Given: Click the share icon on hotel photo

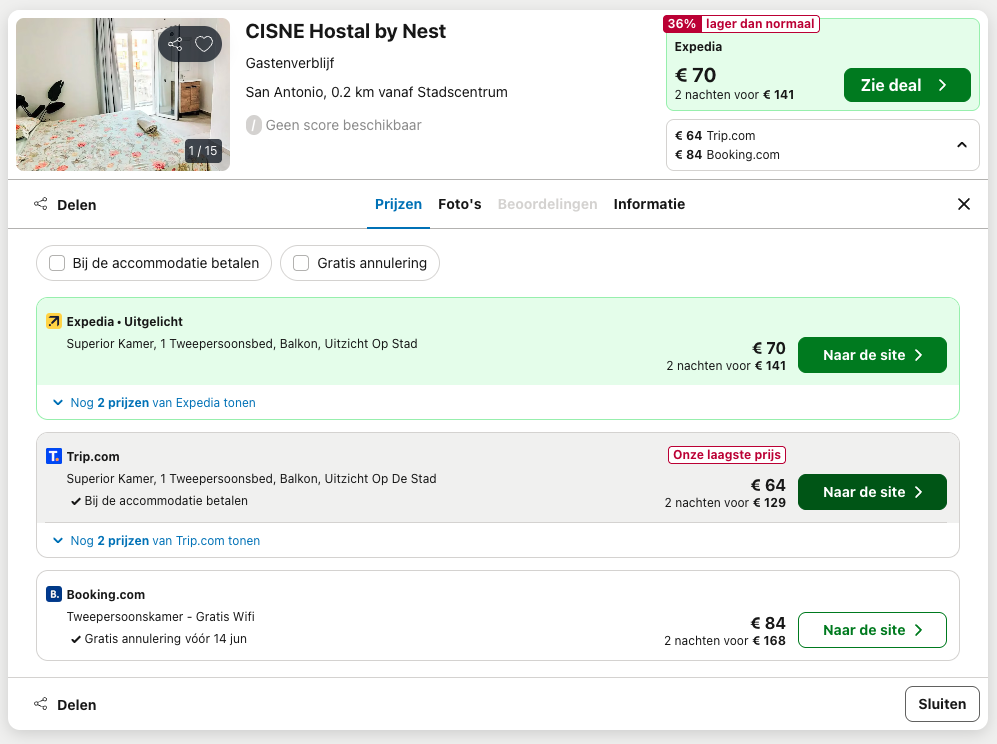Looking at the screenshot, I should tap(175, 44).
